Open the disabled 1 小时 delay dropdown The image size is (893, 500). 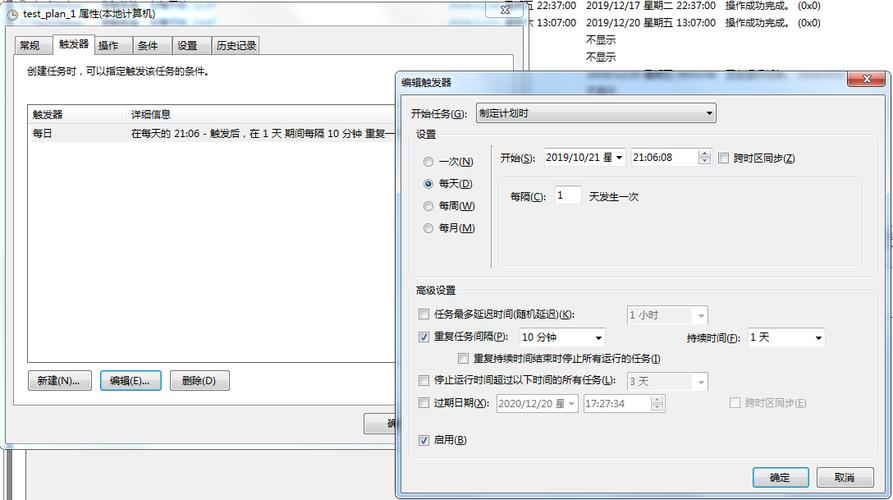(x=667, y=315)
